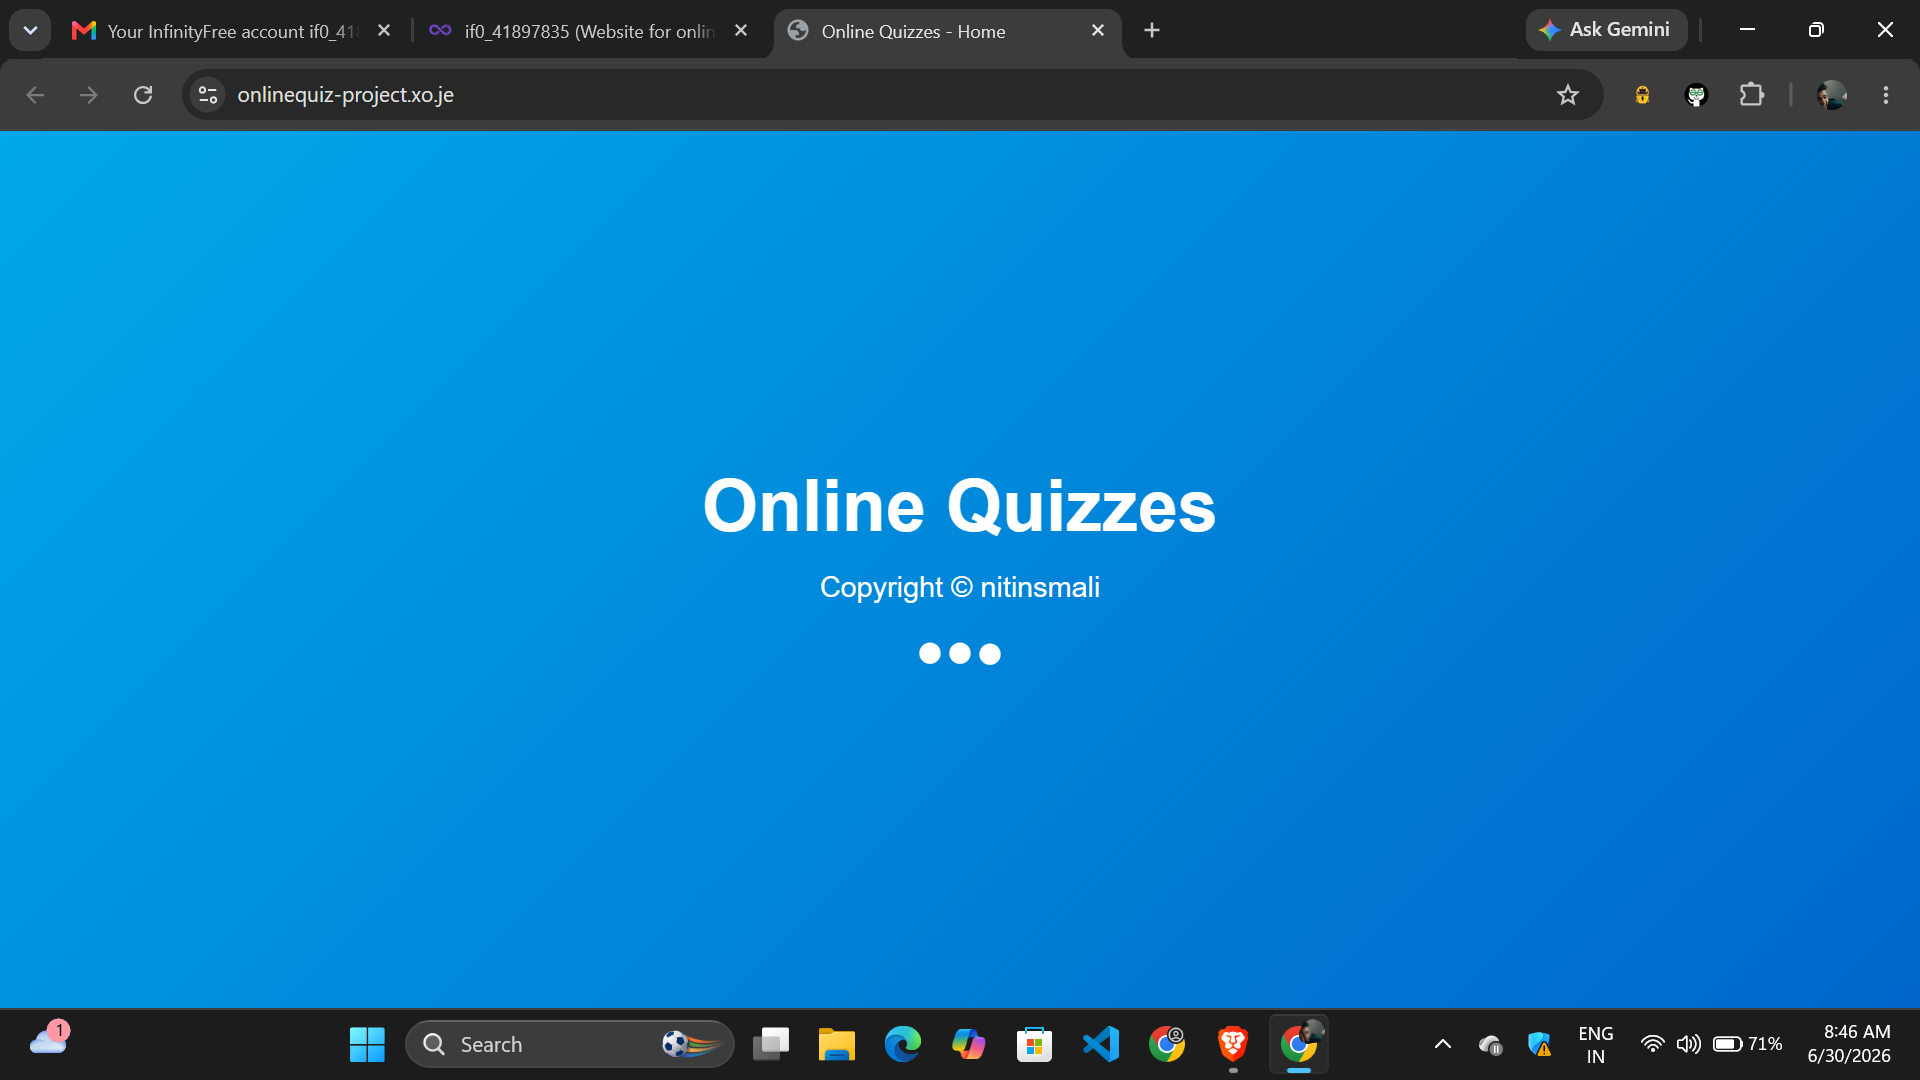1920x1080 pixels.
Task: Open the OneDrive cloud tray icon
Action: [x=1490, y=1045]
